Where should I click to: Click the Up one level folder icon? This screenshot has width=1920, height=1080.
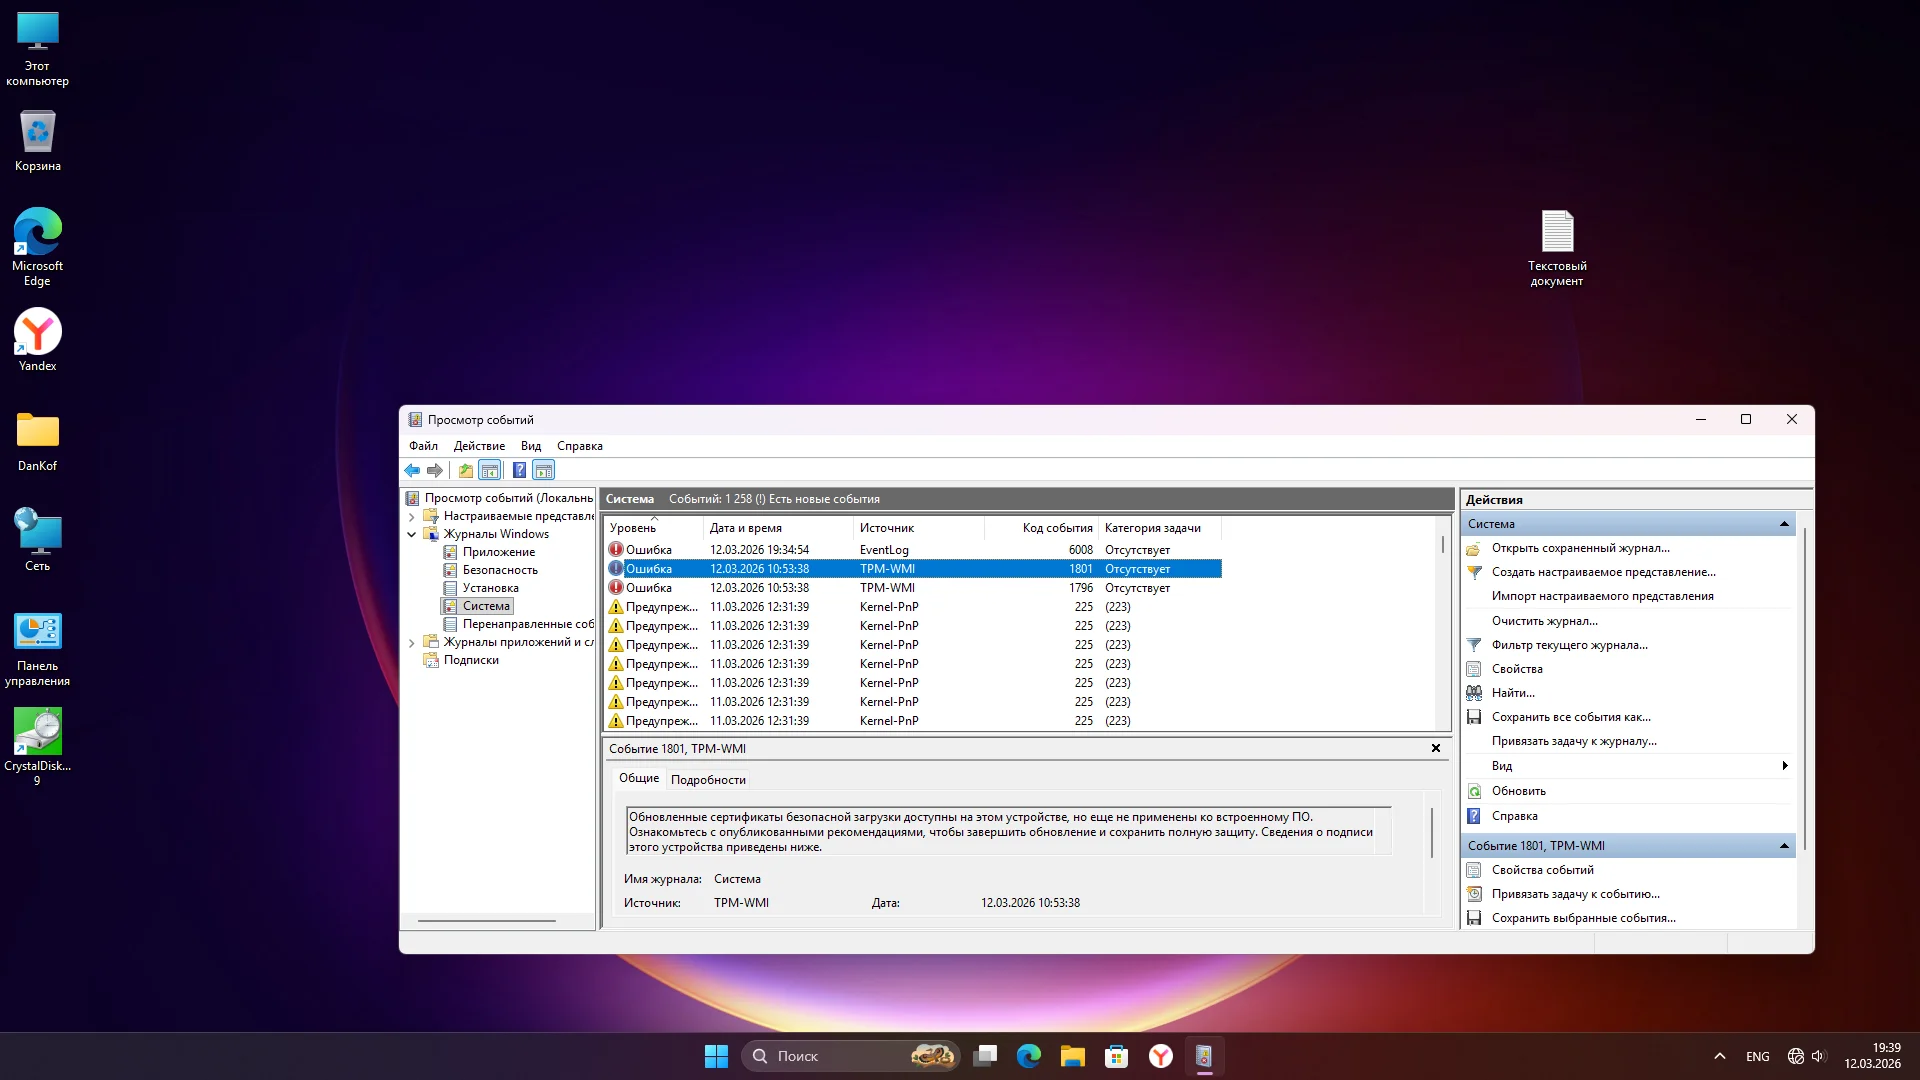point(465,470)
